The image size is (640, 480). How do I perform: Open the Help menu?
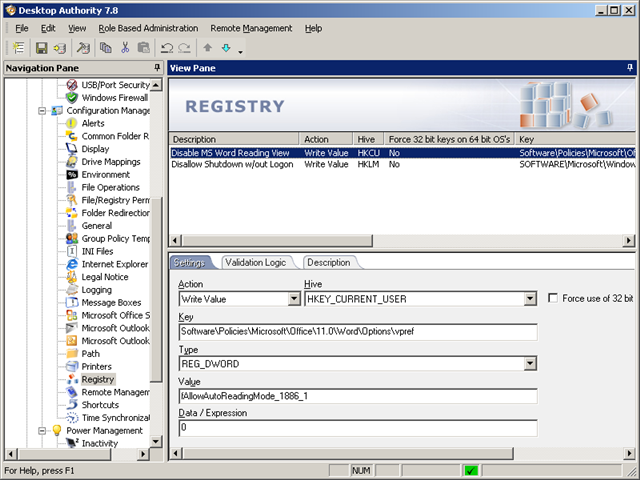click(313, 28)
